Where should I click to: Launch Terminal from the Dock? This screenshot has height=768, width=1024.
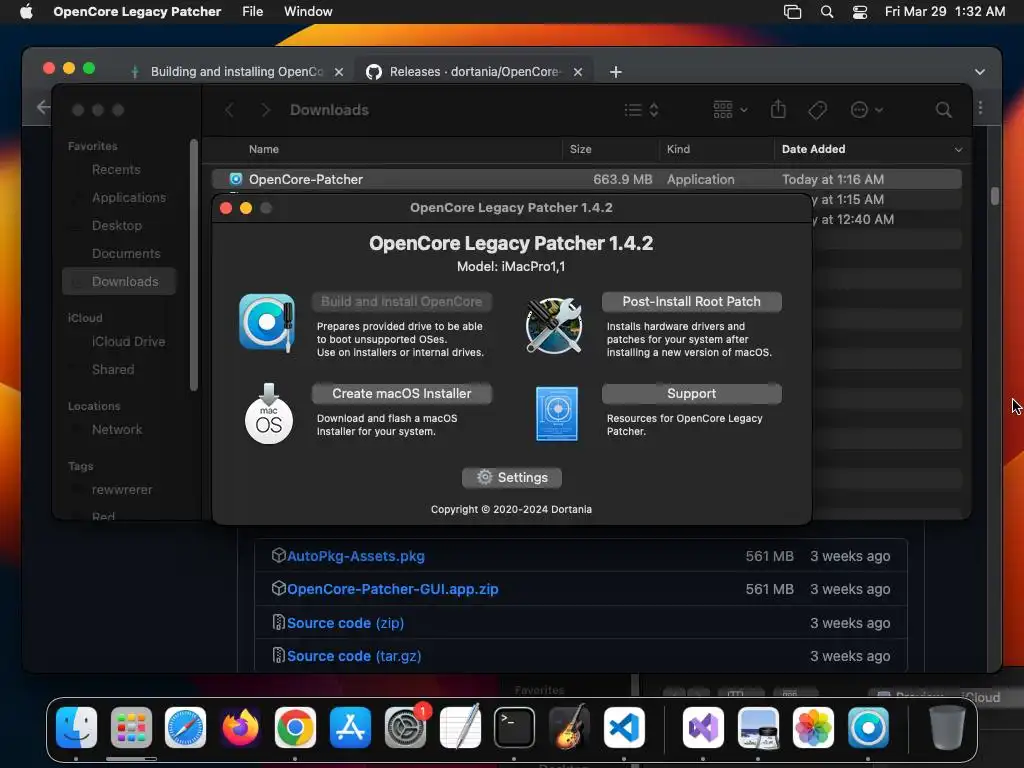pos(515,727)
